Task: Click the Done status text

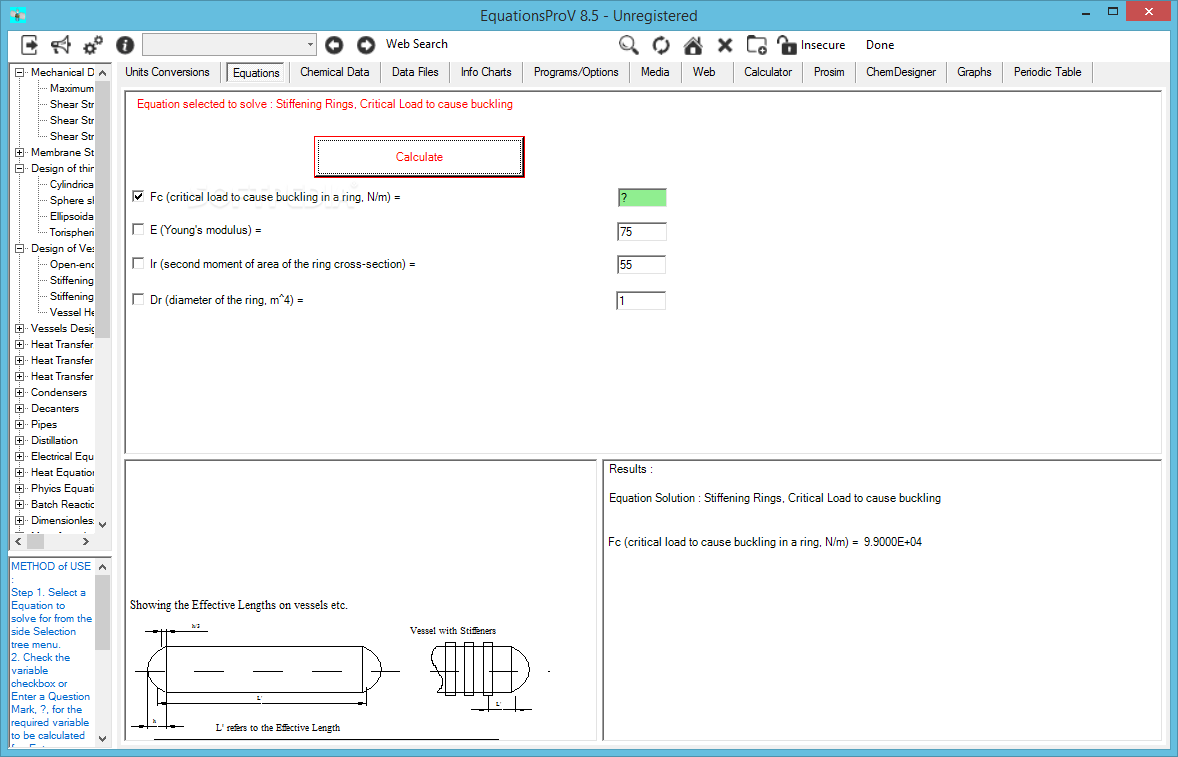Action: tap(880, 45)
